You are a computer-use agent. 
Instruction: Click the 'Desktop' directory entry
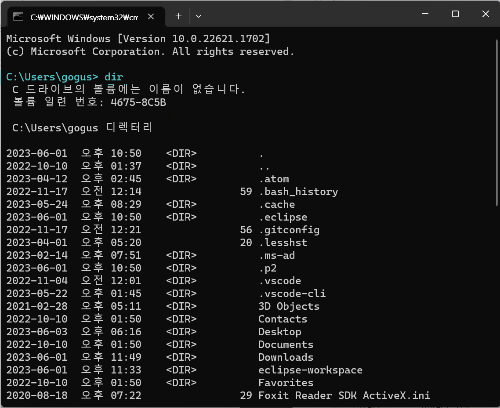click(x=280, y=332)
